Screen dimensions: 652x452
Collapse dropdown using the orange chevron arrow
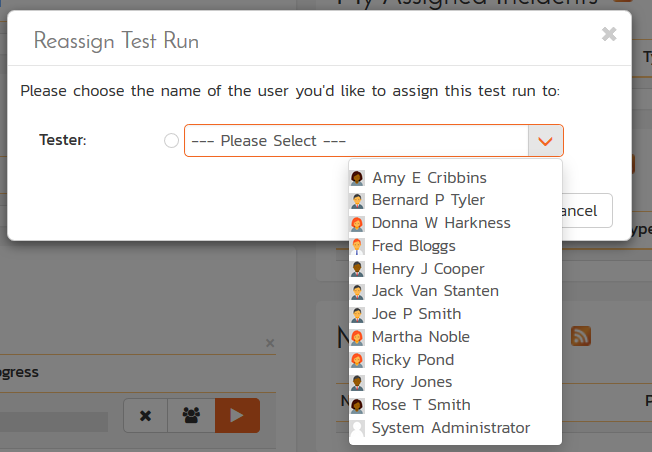pos(545,141)
